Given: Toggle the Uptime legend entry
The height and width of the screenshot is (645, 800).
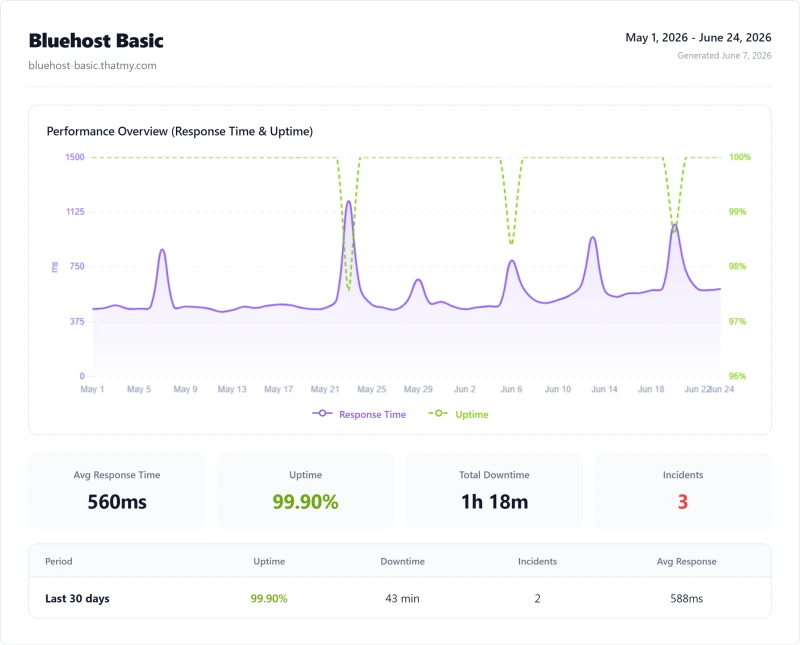Looking at the screenshot, I should 458,414.
